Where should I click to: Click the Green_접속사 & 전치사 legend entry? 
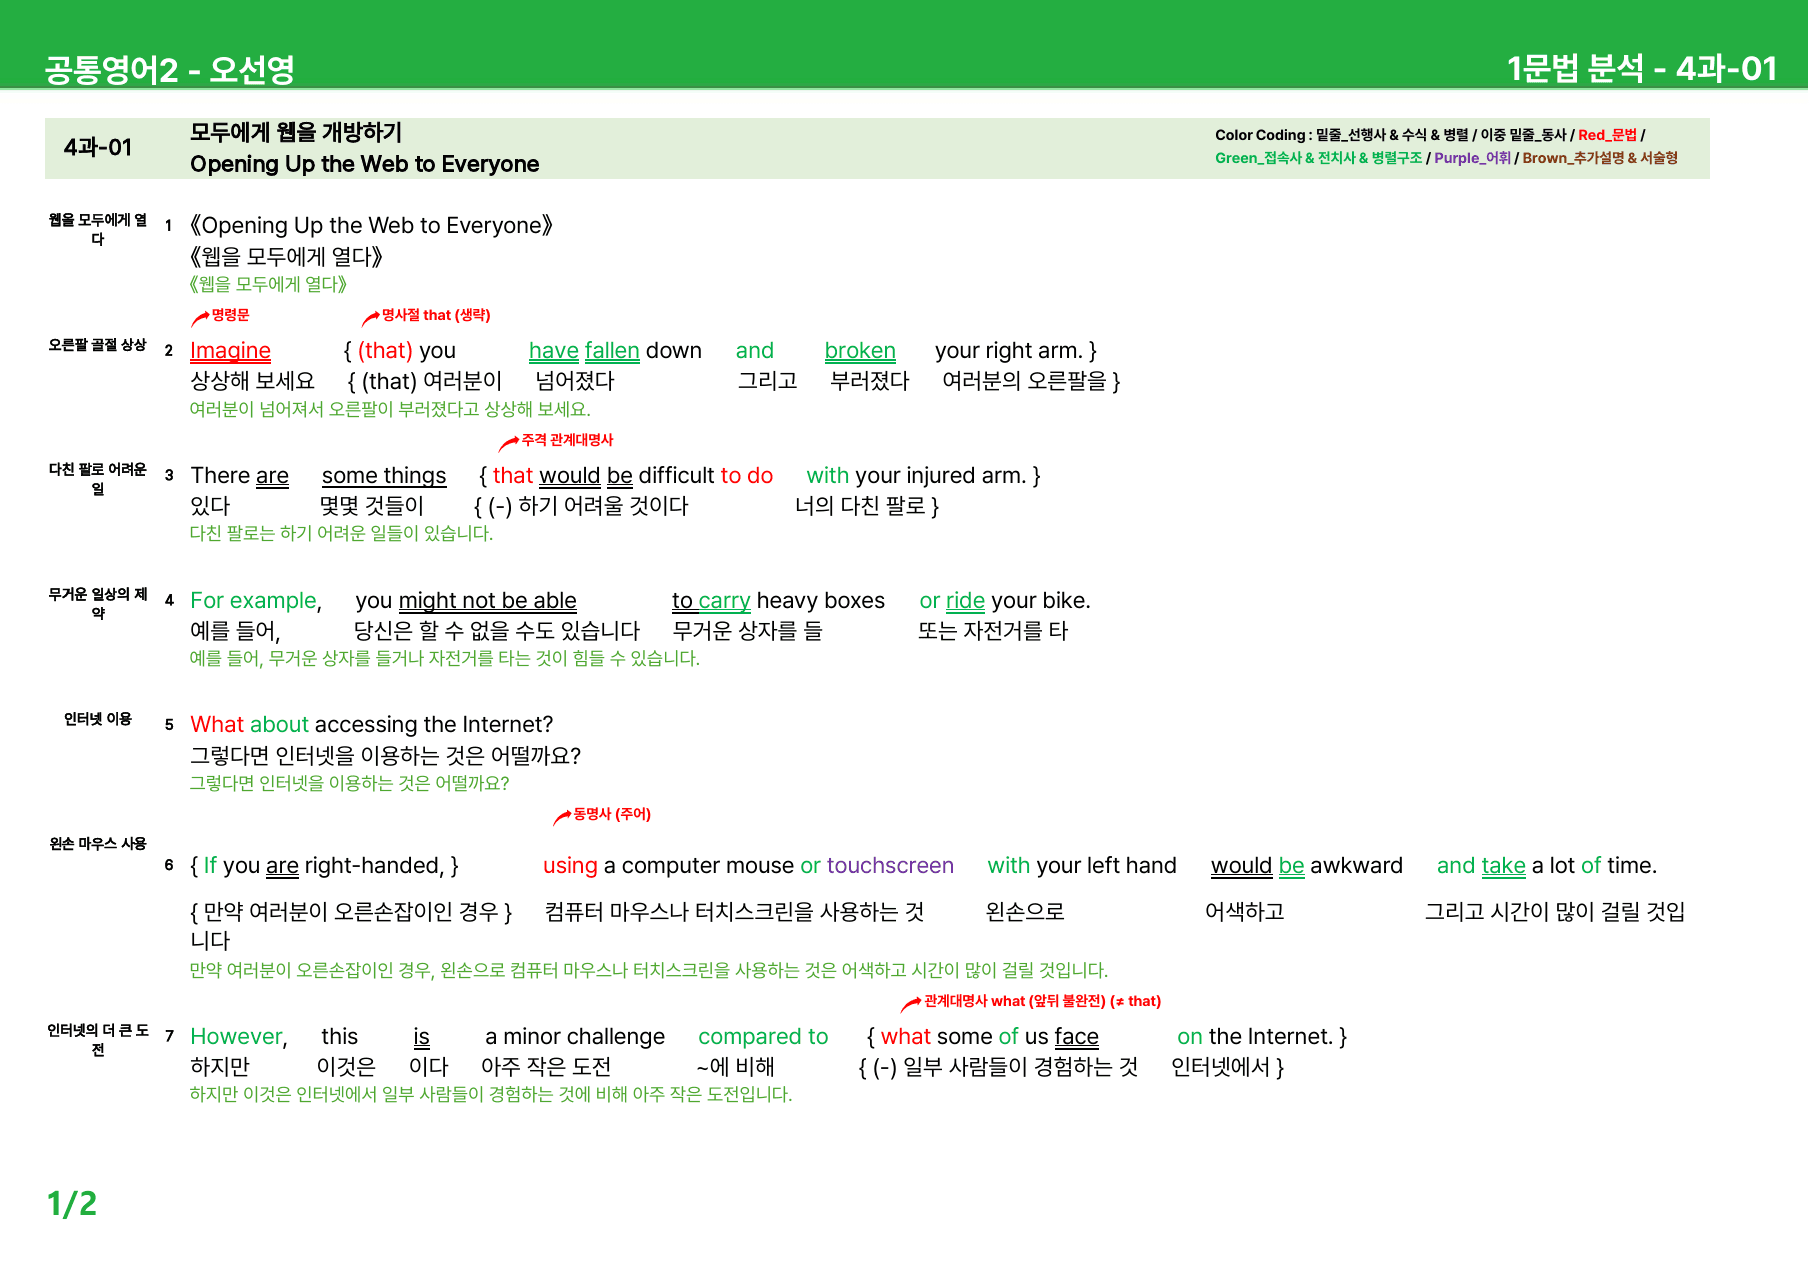(x=1318, y=158)
